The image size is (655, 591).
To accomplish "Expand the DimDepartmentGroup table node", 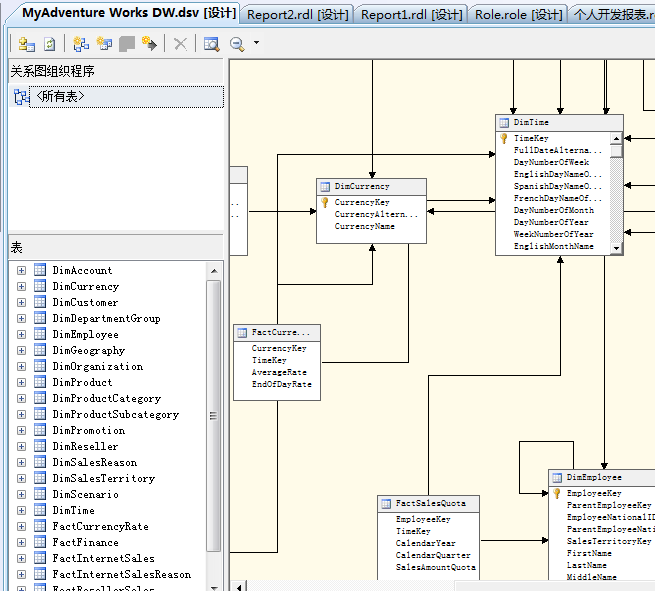I will (21, 318).
